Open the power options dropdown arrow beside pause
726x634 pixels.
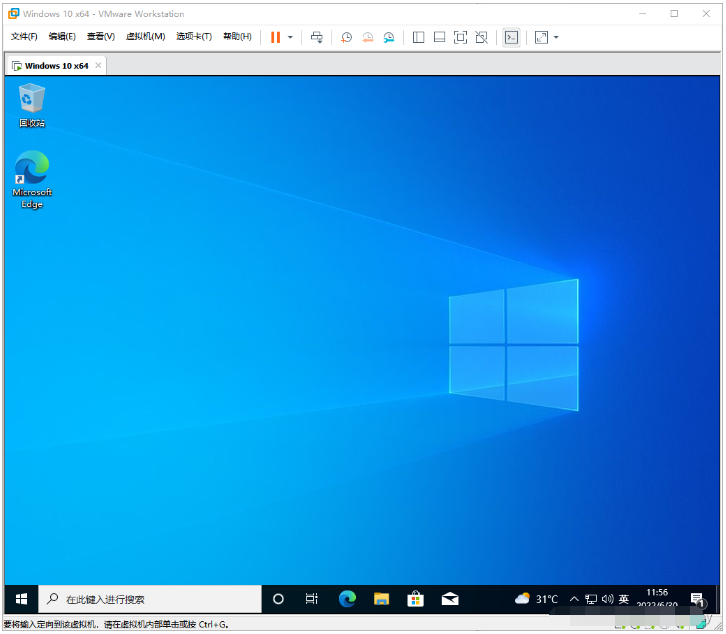[x=290, y=37]
